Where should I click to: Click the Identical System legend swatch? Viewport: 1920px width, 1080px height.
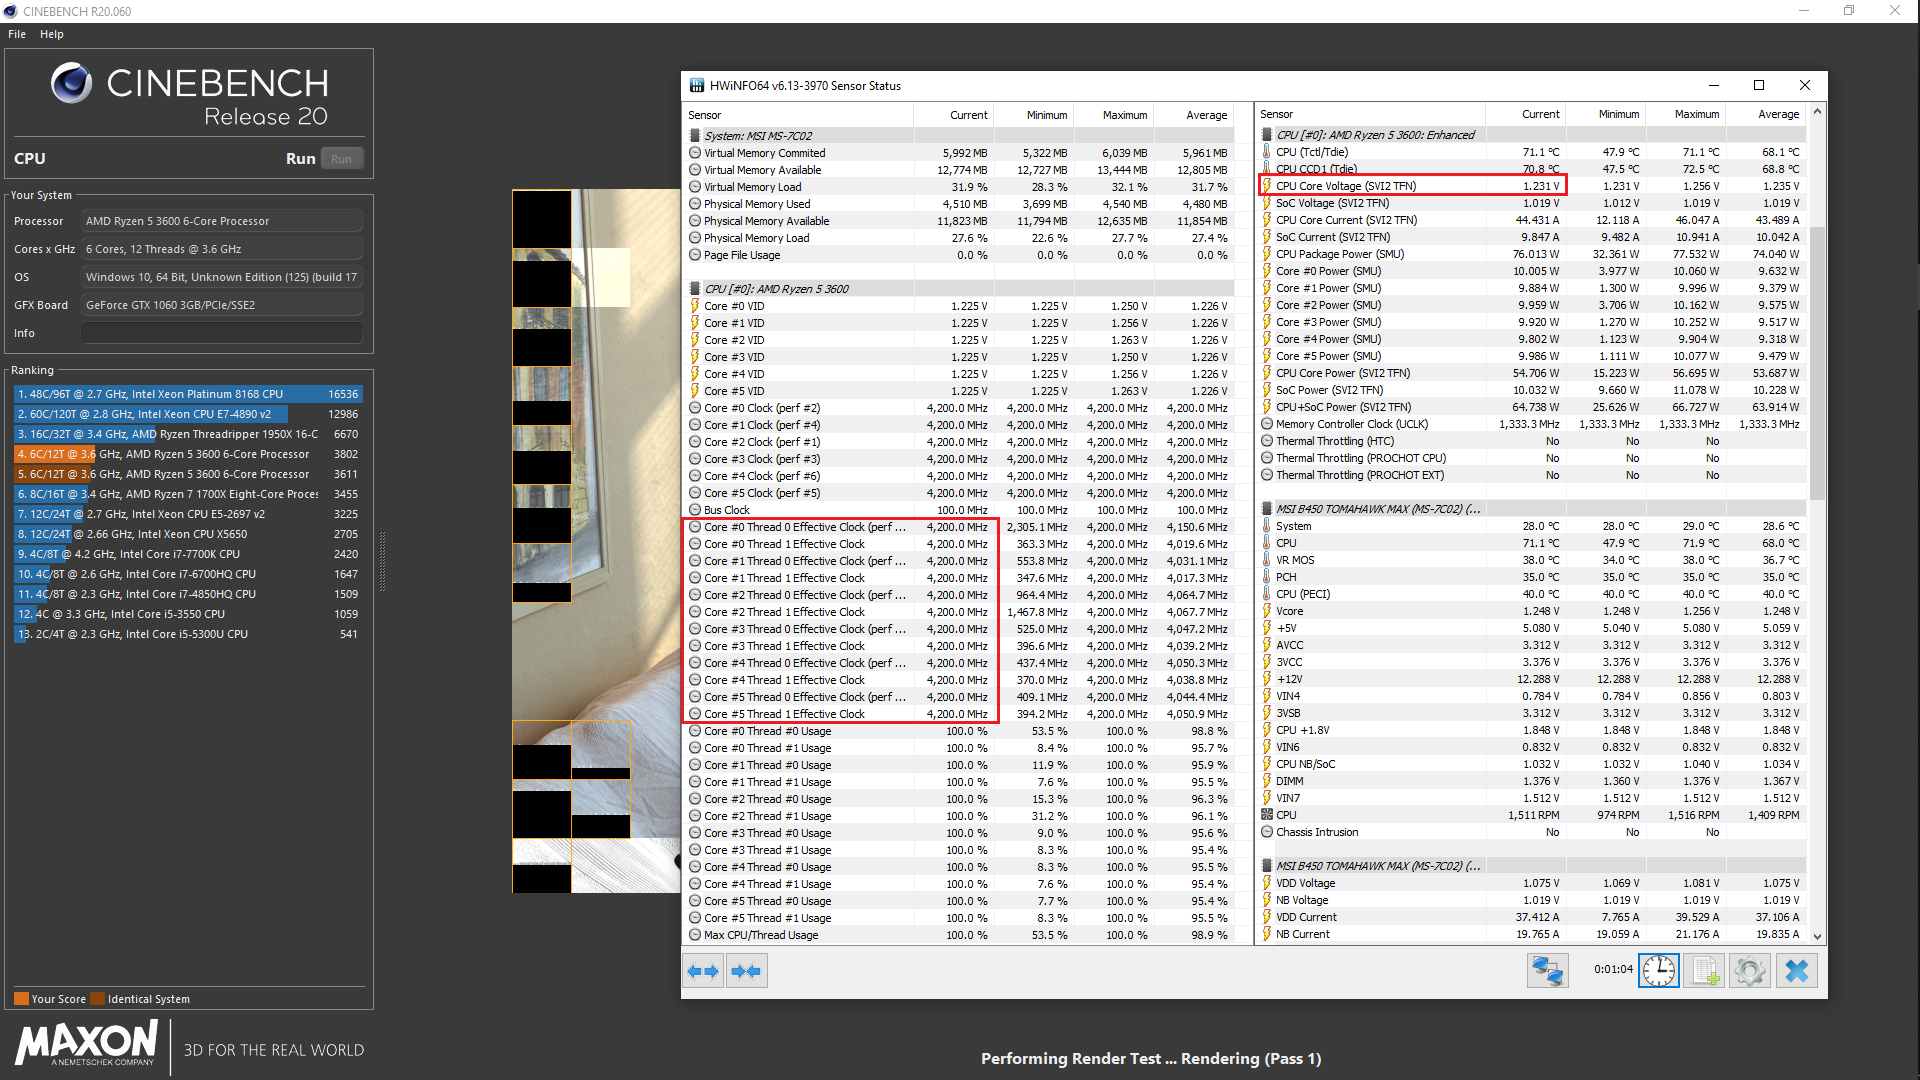[97, 999]
